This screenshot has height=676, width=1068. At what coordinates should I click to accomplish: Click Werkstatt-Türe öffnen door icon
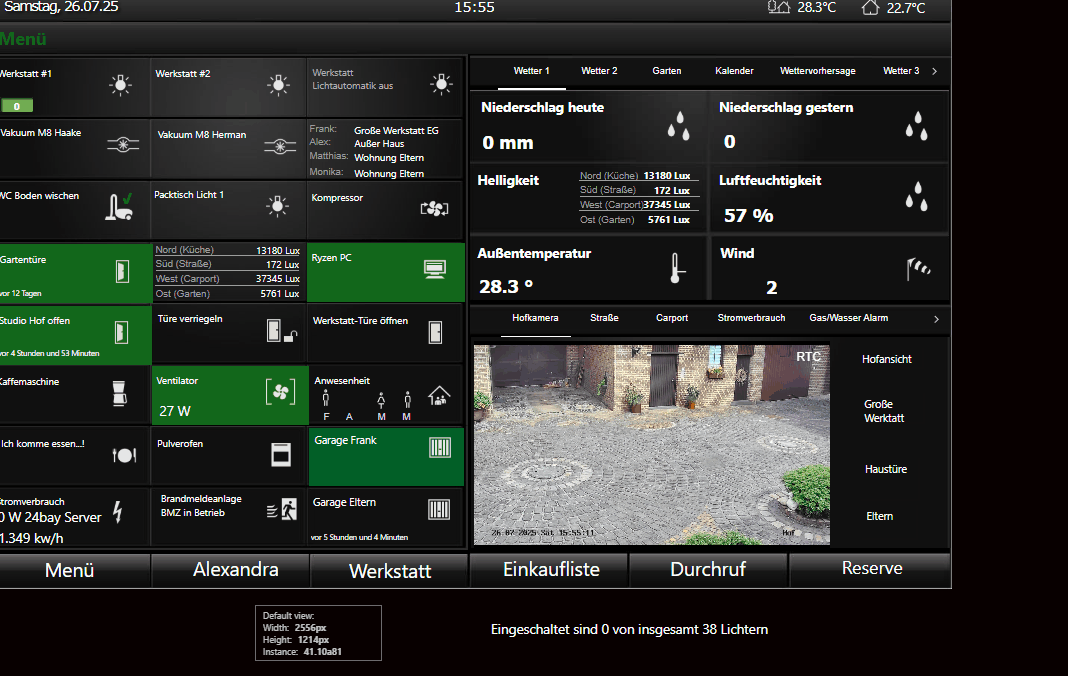435,333
